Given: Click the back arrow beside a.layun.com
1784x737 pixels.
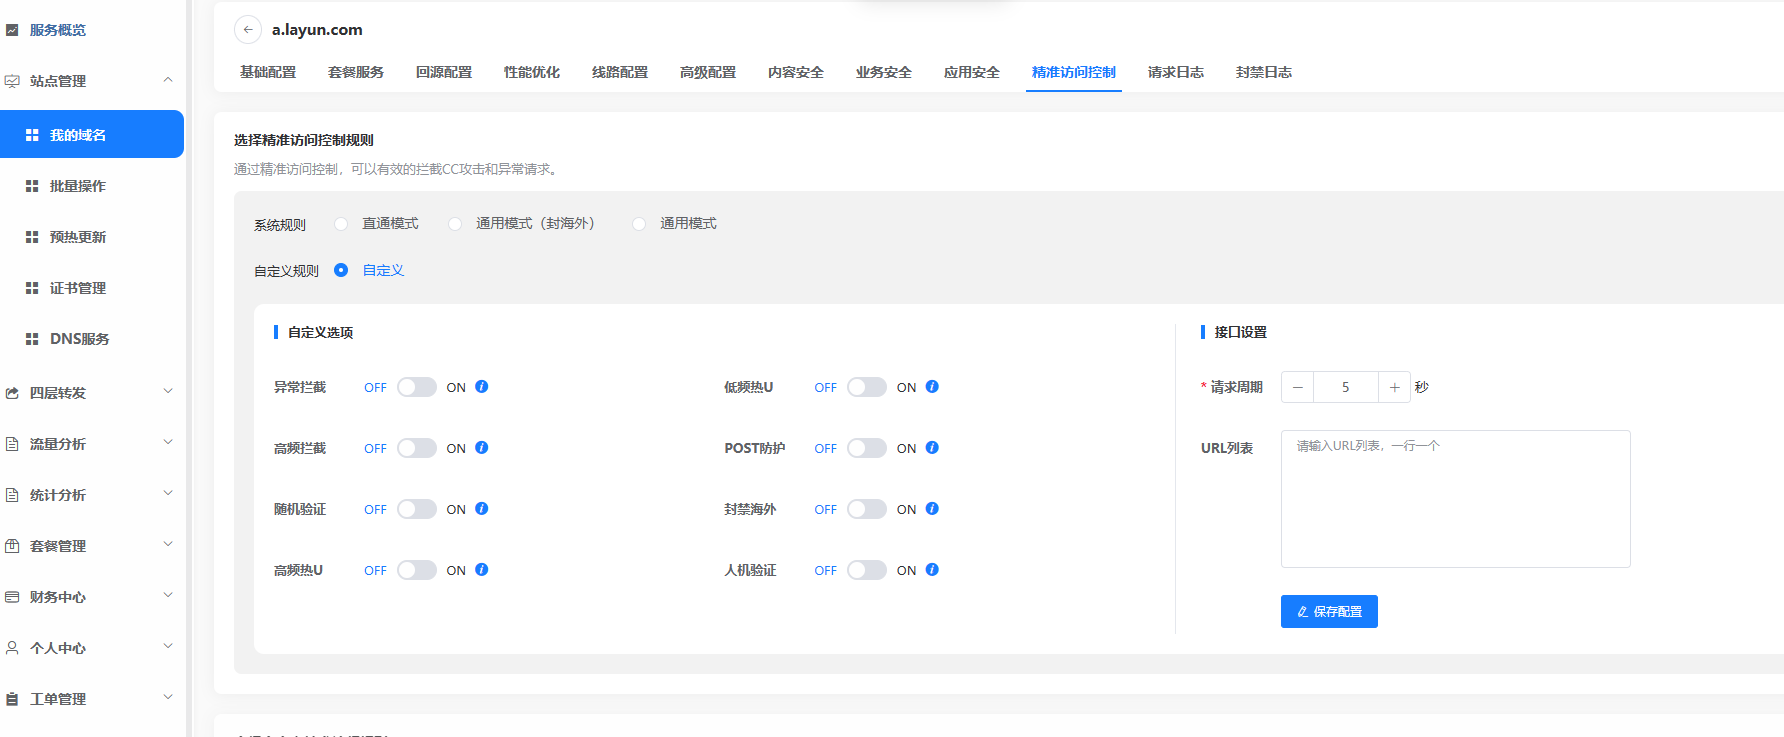Looking at the screenshot, I should [x=248, y=30].
